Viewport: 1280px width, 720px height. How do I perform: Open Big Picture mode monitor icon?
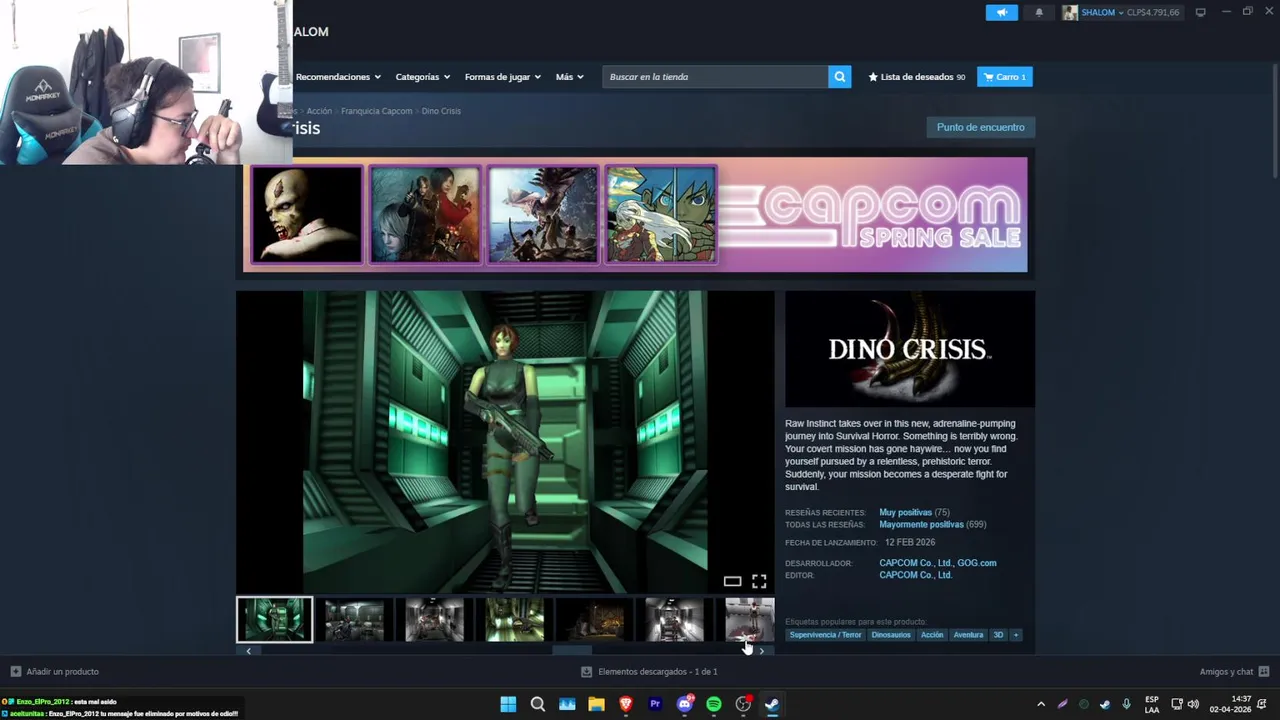[1201, 12]
